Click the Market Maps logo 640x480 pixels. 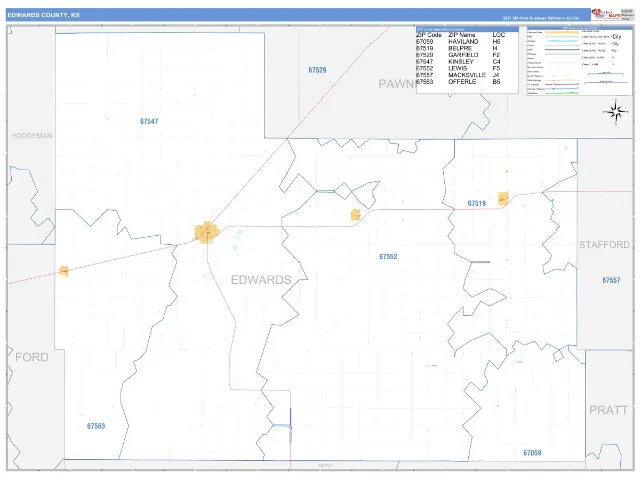tap(606, 14)
